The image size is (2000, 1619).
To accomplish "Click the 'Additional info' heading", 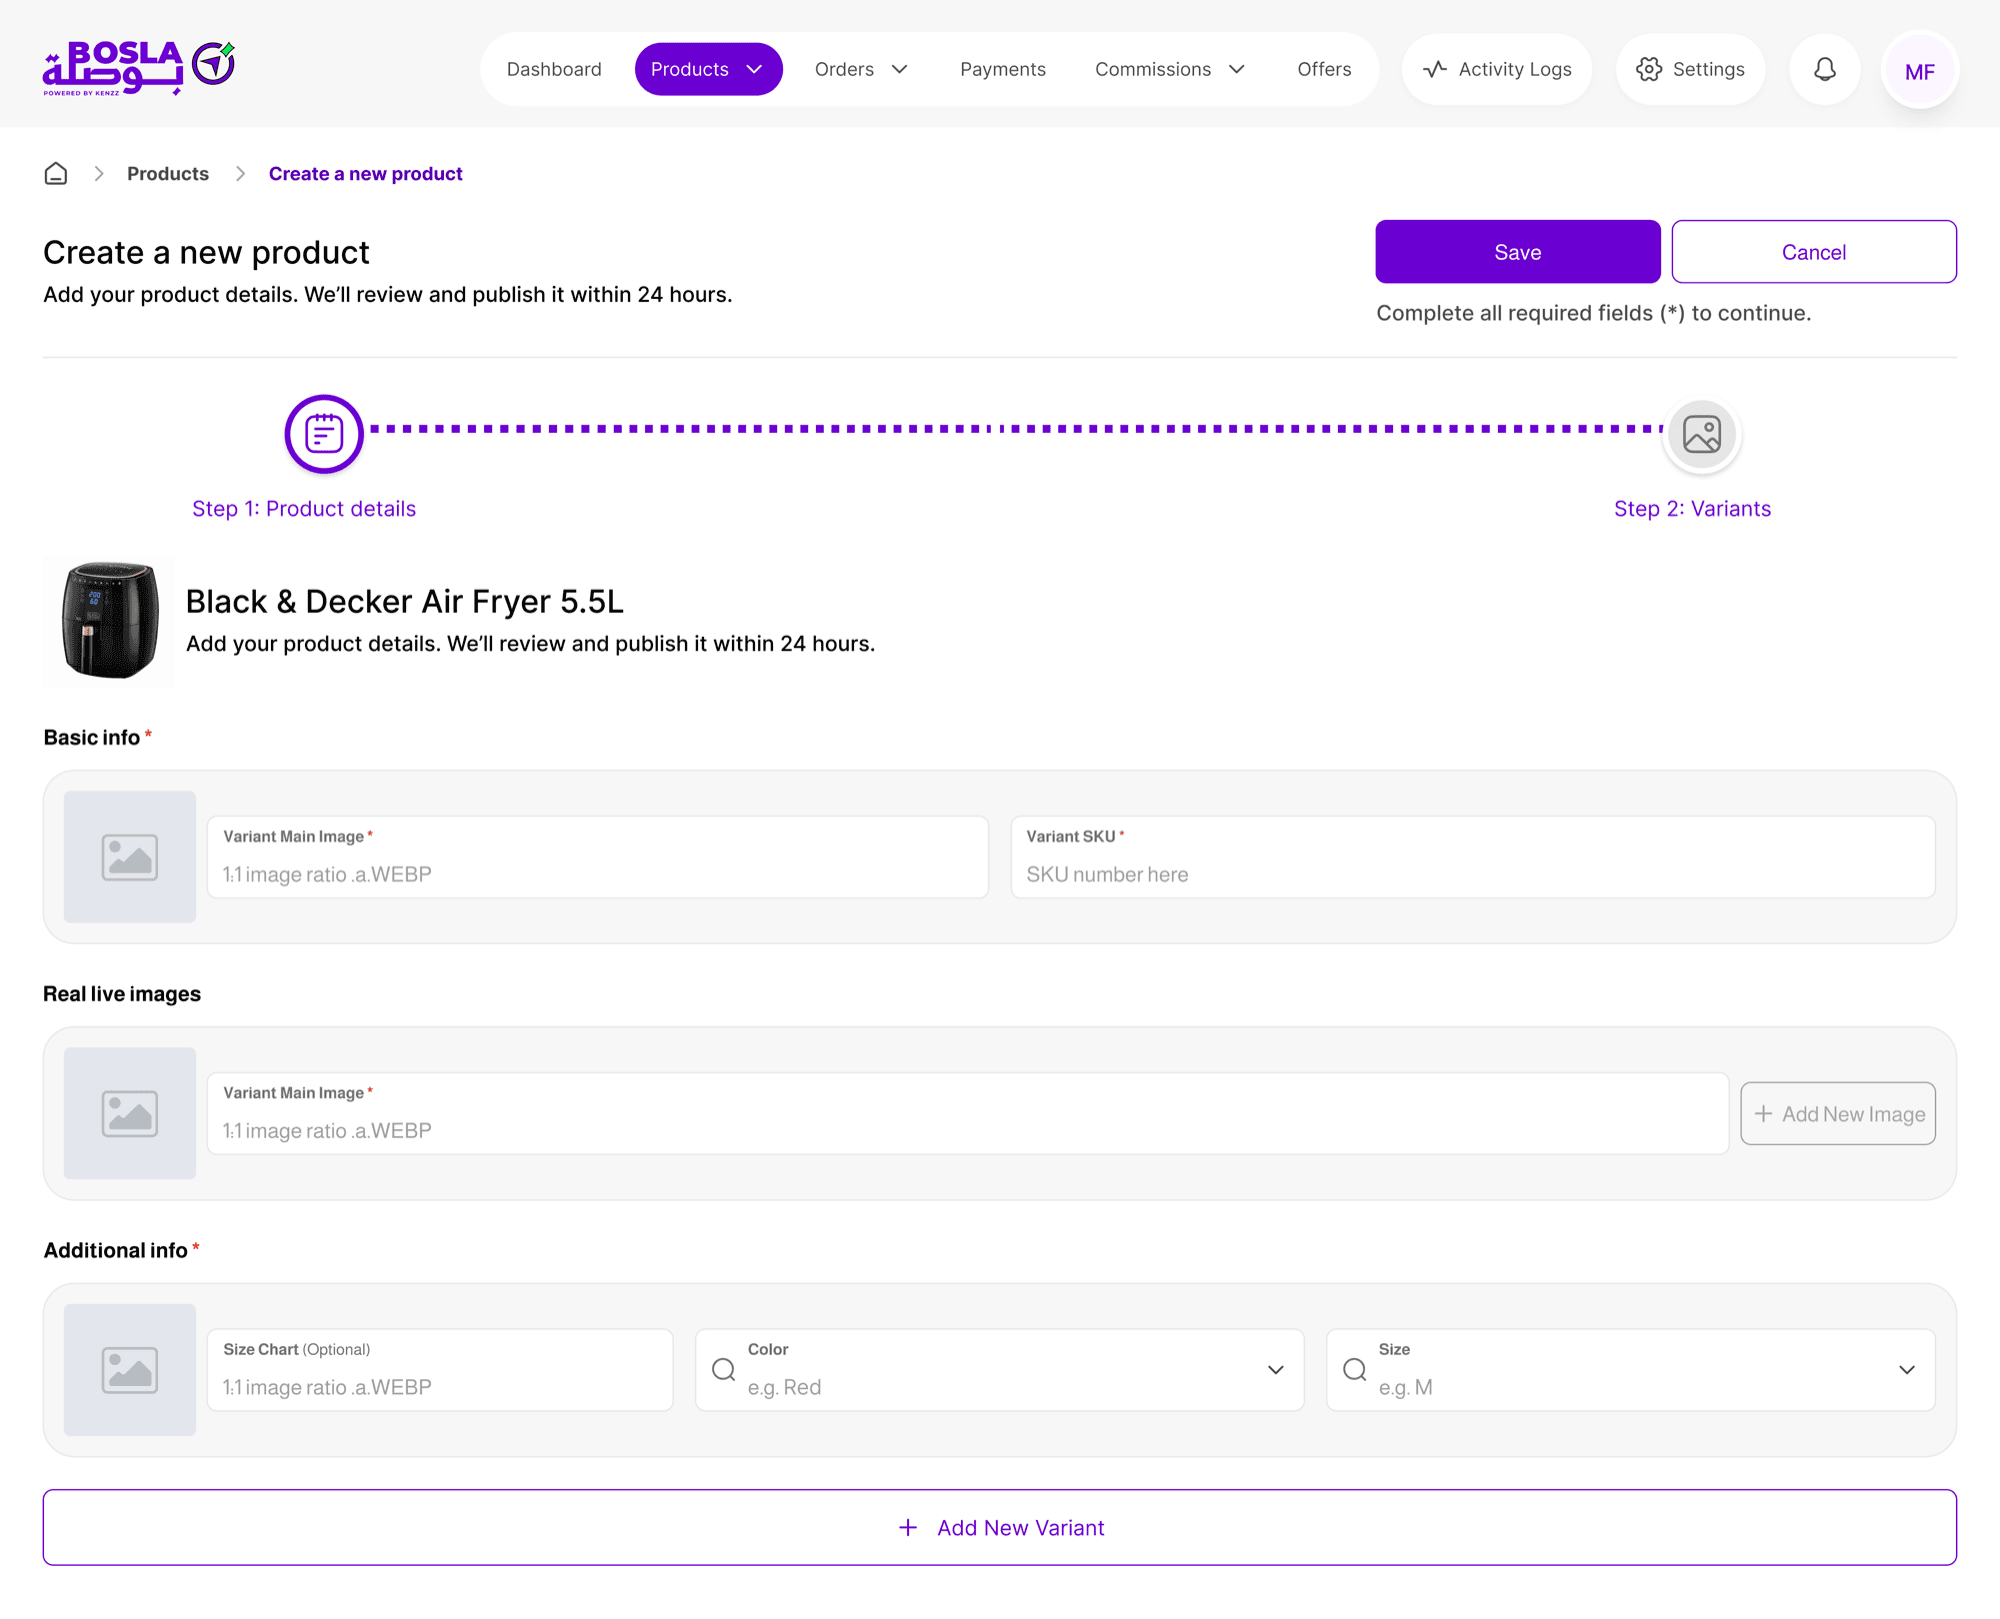I will point(115,1250).
